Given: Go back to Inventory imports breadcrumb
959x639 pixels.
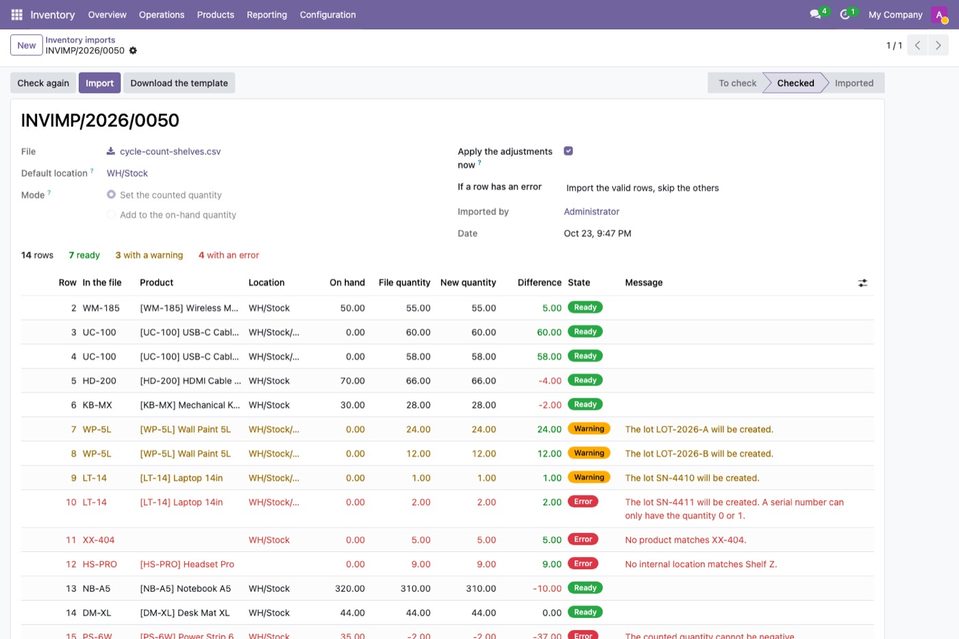Looking at the screenshot, I should (x=80, y=40).
